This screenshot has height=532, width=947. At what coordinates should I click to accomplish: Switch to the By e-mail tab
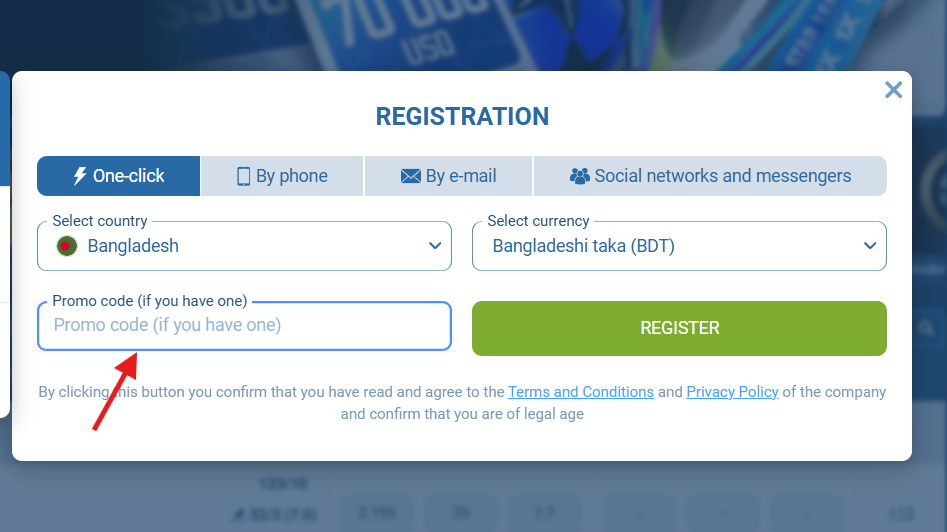[449, 176]
